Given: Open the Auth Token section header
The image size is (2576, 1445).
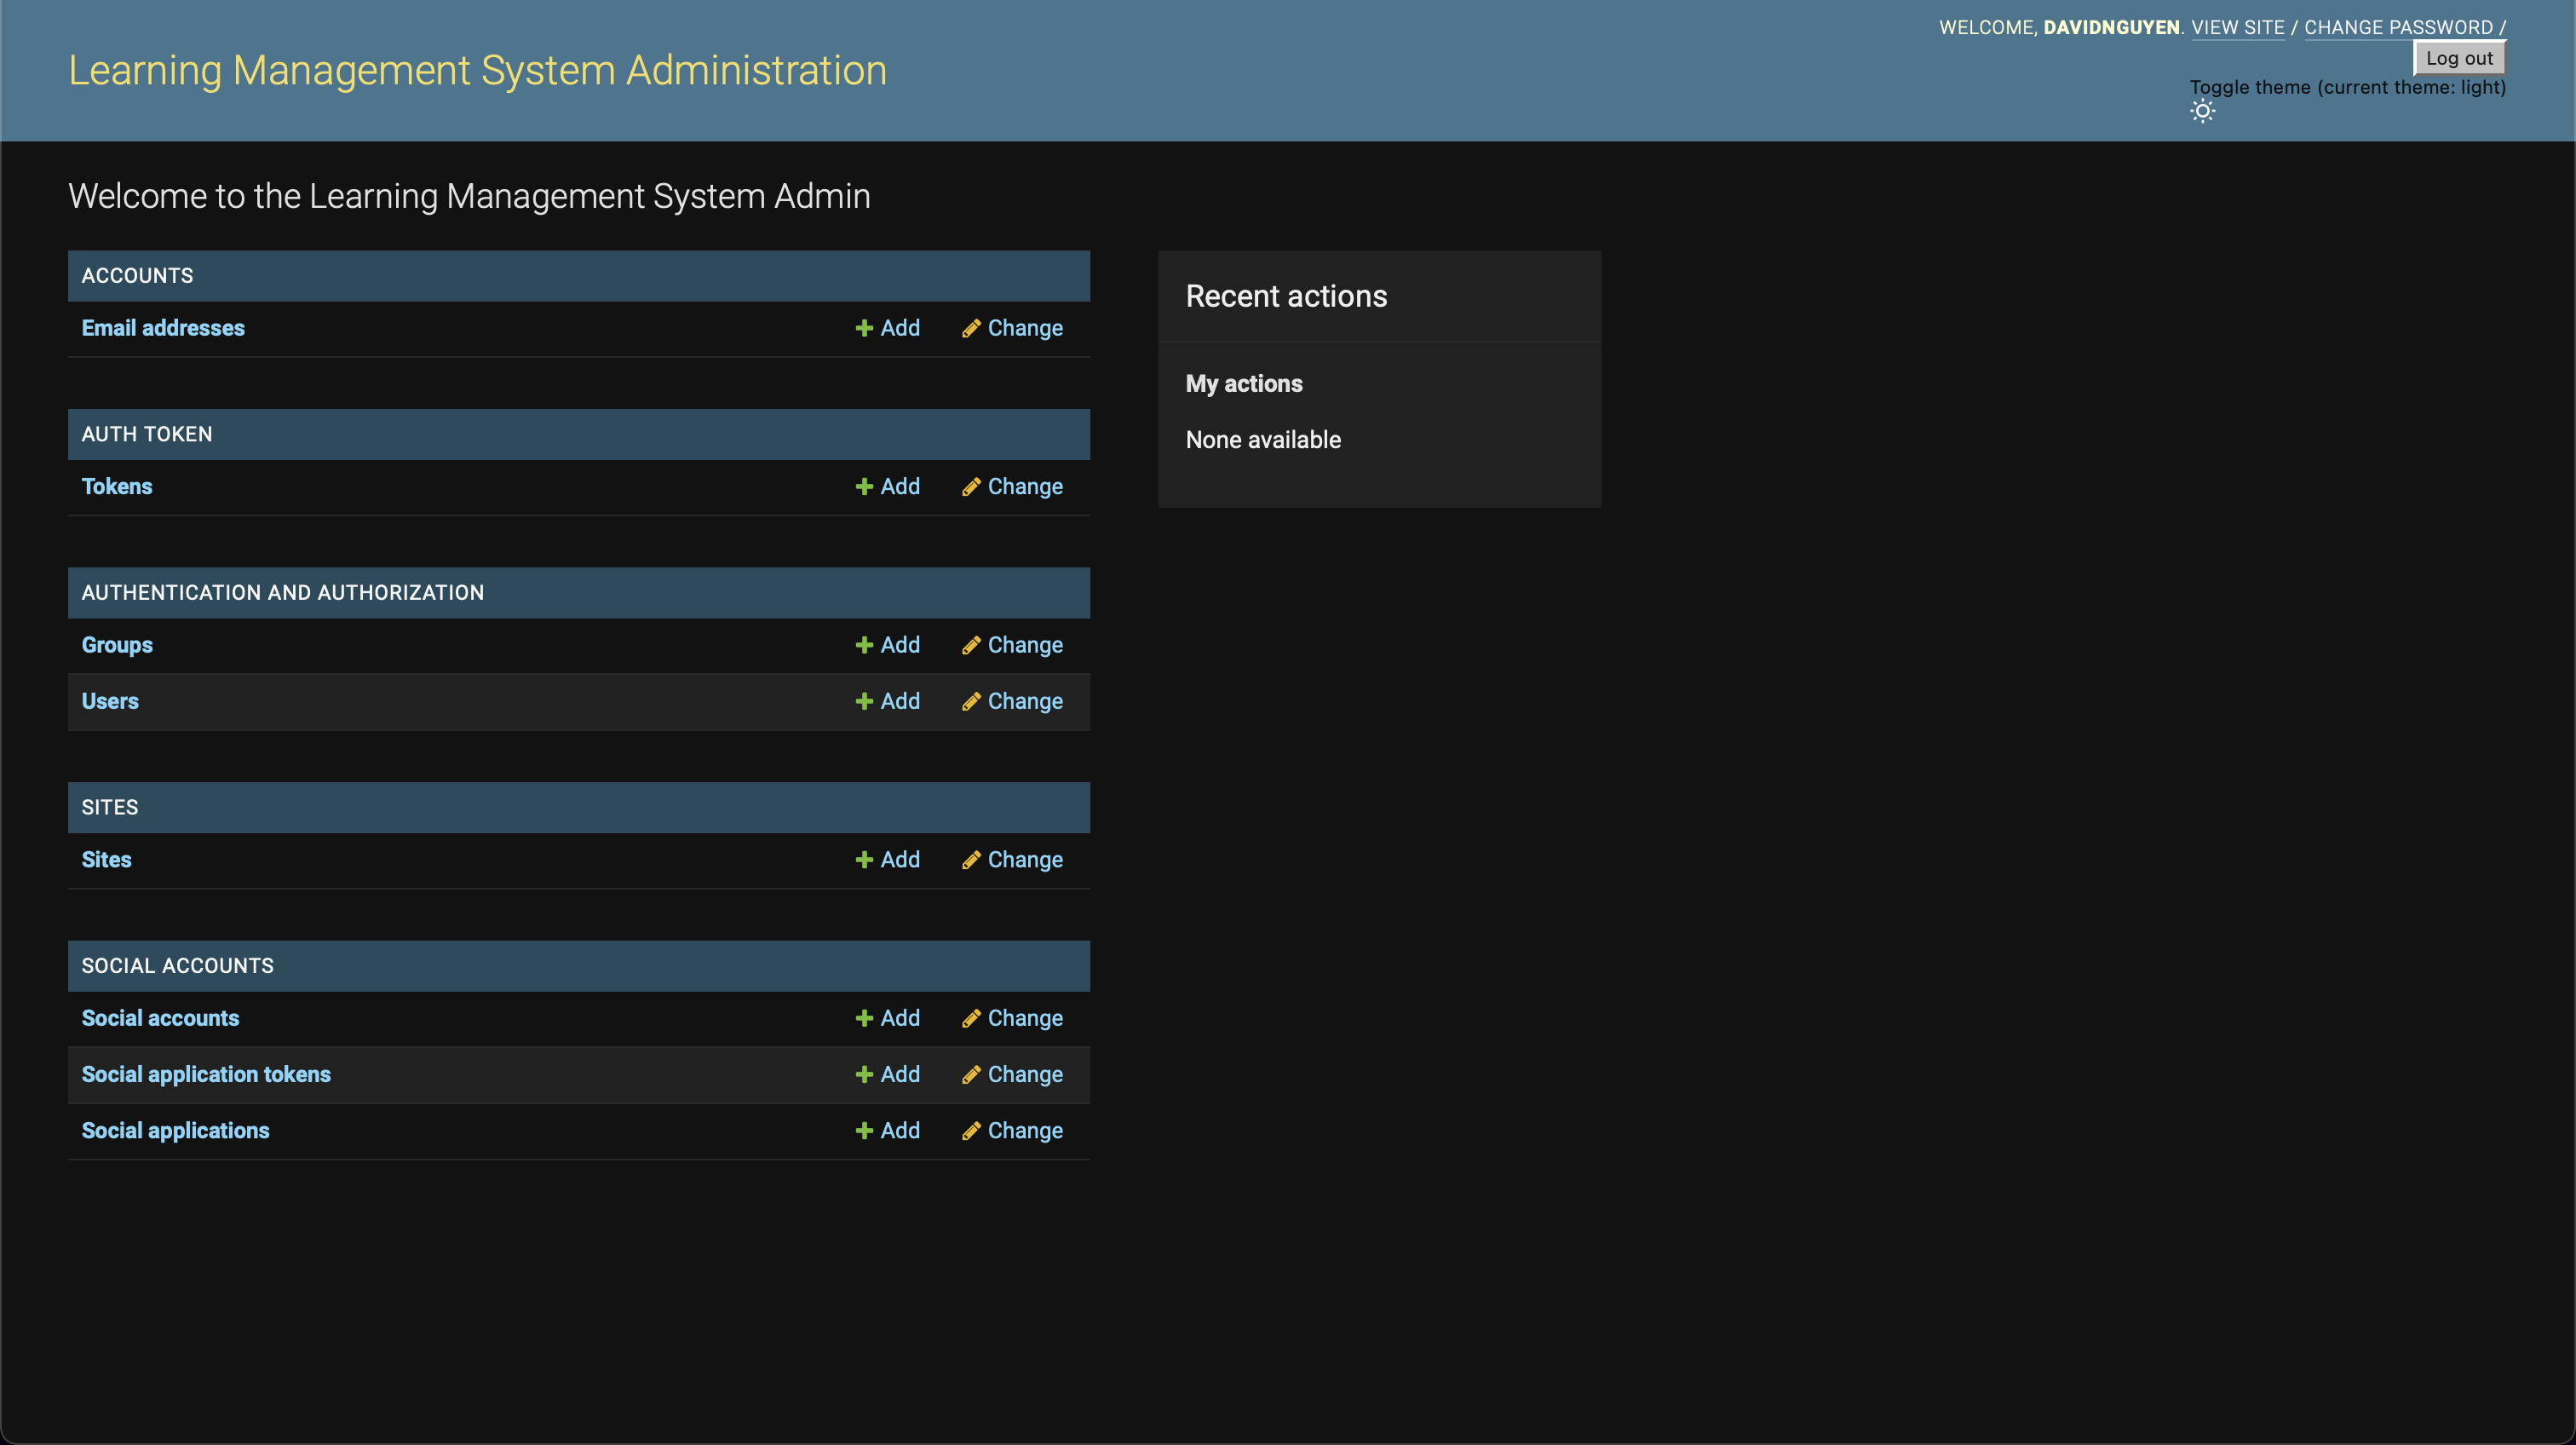Looking at the screenshot, I should [x=147, y=434].
